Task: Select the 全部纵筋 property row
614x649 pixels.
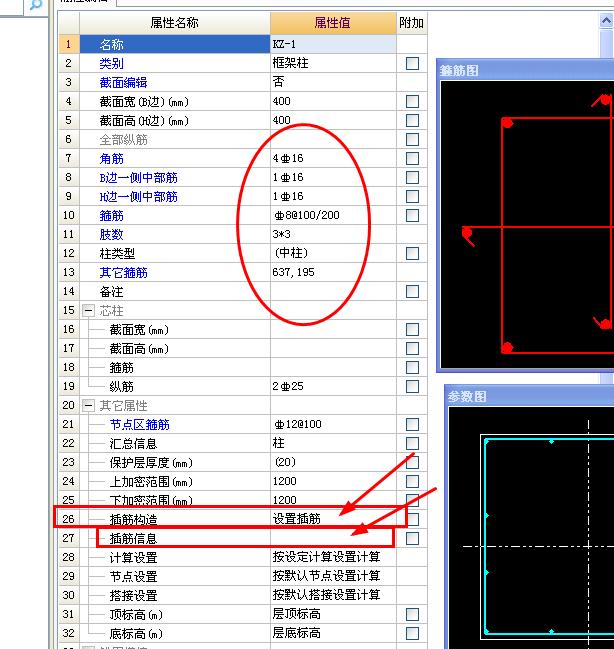Action: tap(243, 139)
